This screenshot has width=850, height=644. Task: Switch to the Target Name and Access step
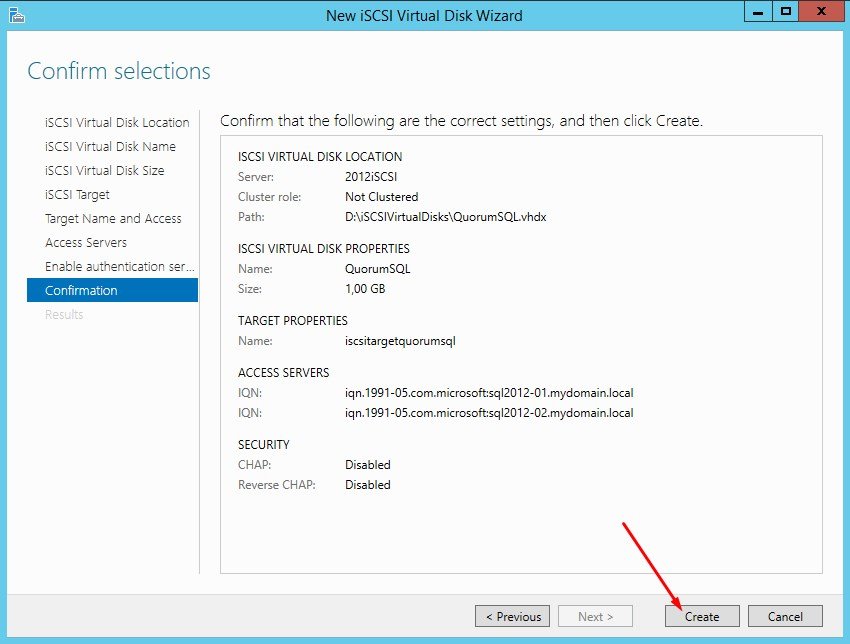click(113, 218)
